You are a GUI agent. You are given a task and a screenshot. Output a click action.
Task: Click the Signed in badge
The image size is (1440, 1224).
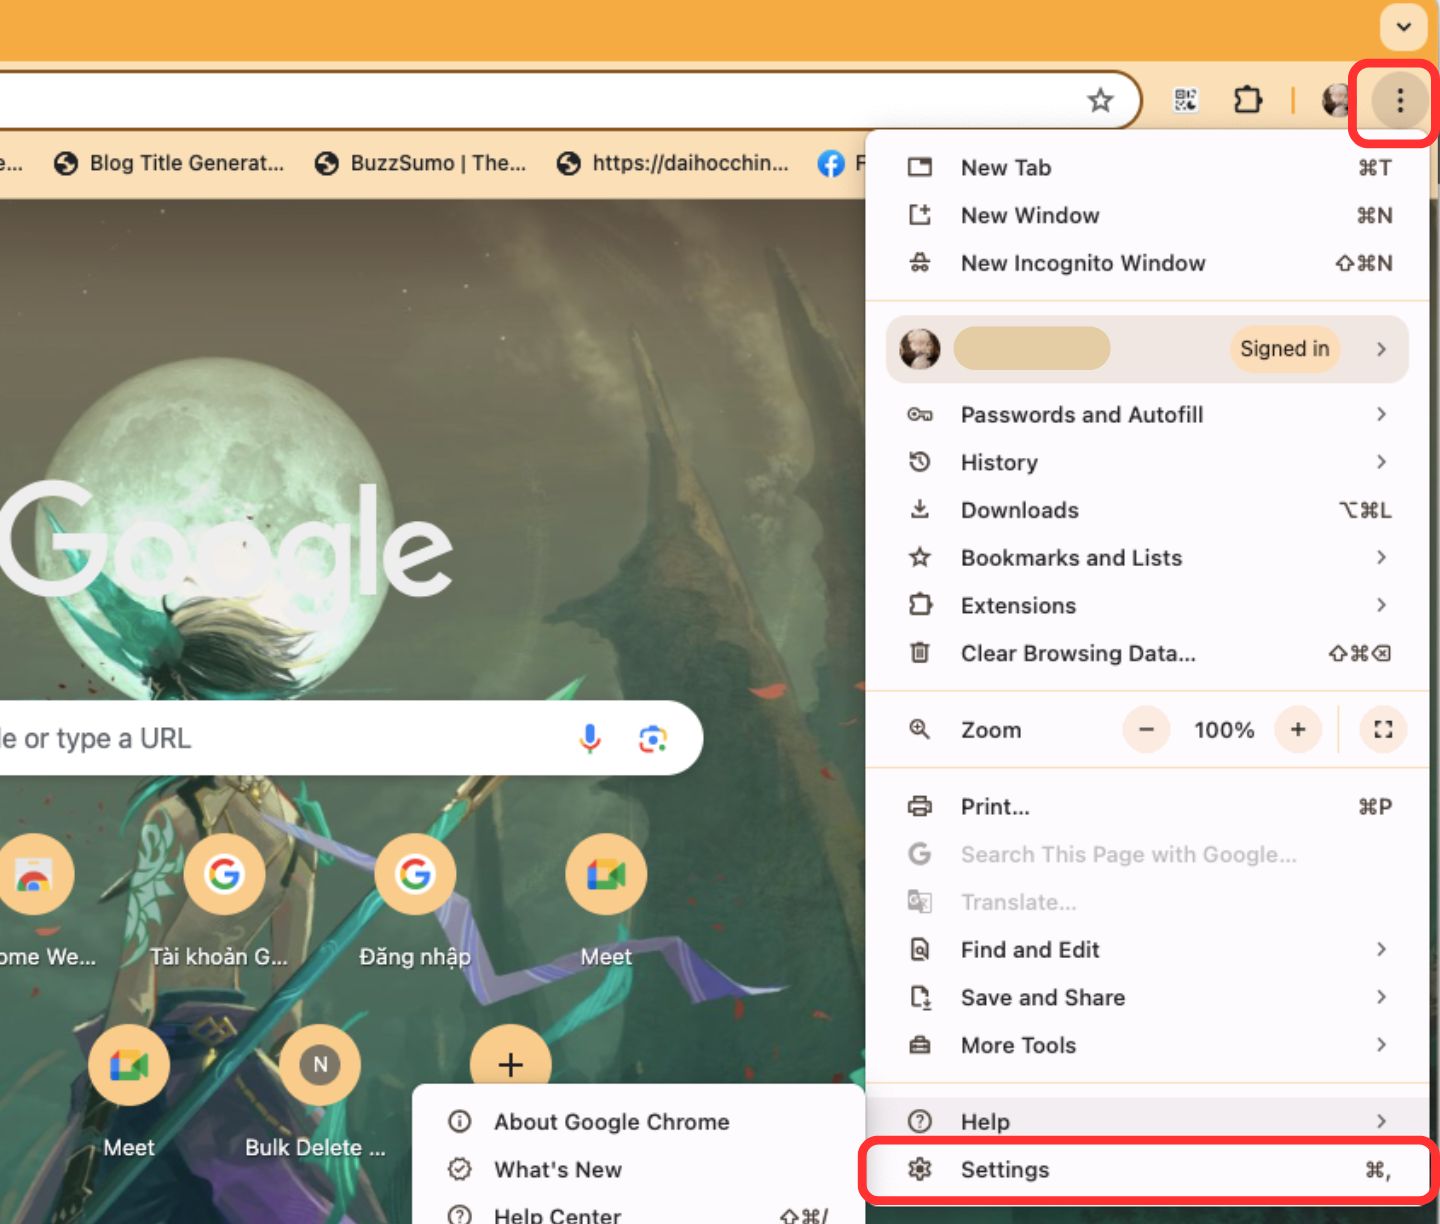[x=1285, y=349]
